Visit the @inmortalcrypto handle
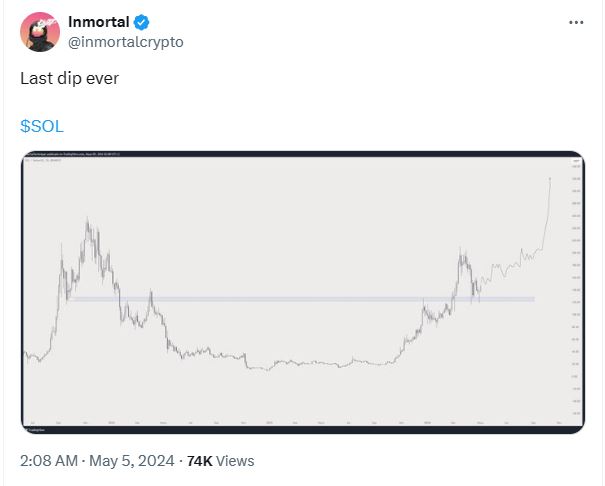This screenshot has width=605, height=486. click(x=126, y=42)
